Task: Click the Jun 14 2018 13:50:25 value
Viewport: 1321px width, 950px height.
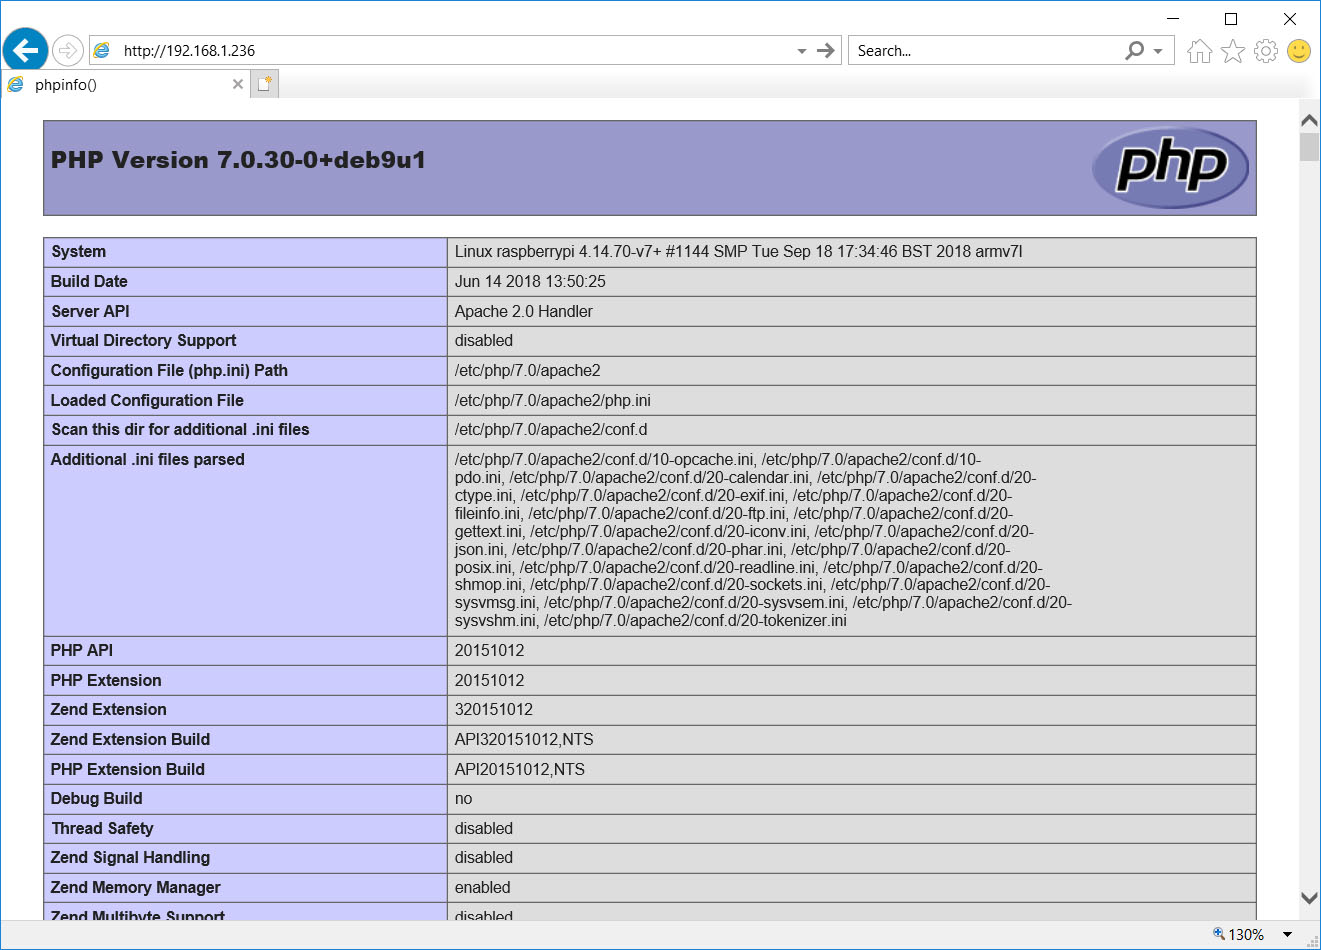Action: tap(530, 282)
